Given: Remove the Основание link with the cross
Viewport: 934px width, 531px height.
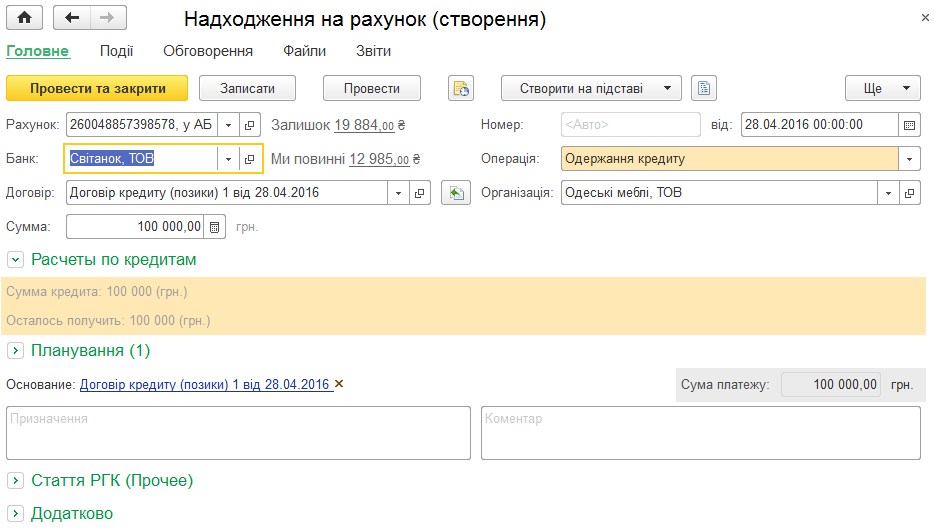Looking at the screenshot, I should 339,384.
